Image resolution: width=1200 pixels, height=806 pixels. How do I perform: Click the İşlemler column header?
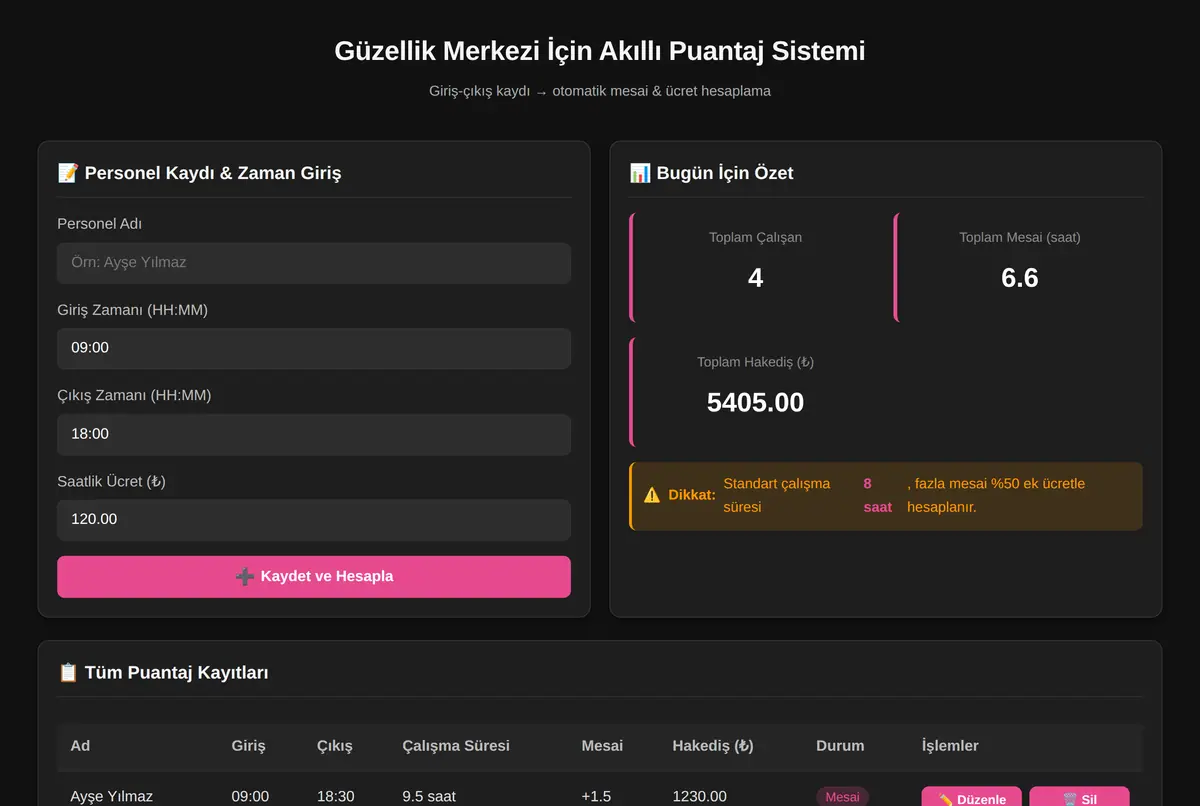[950, 746]
